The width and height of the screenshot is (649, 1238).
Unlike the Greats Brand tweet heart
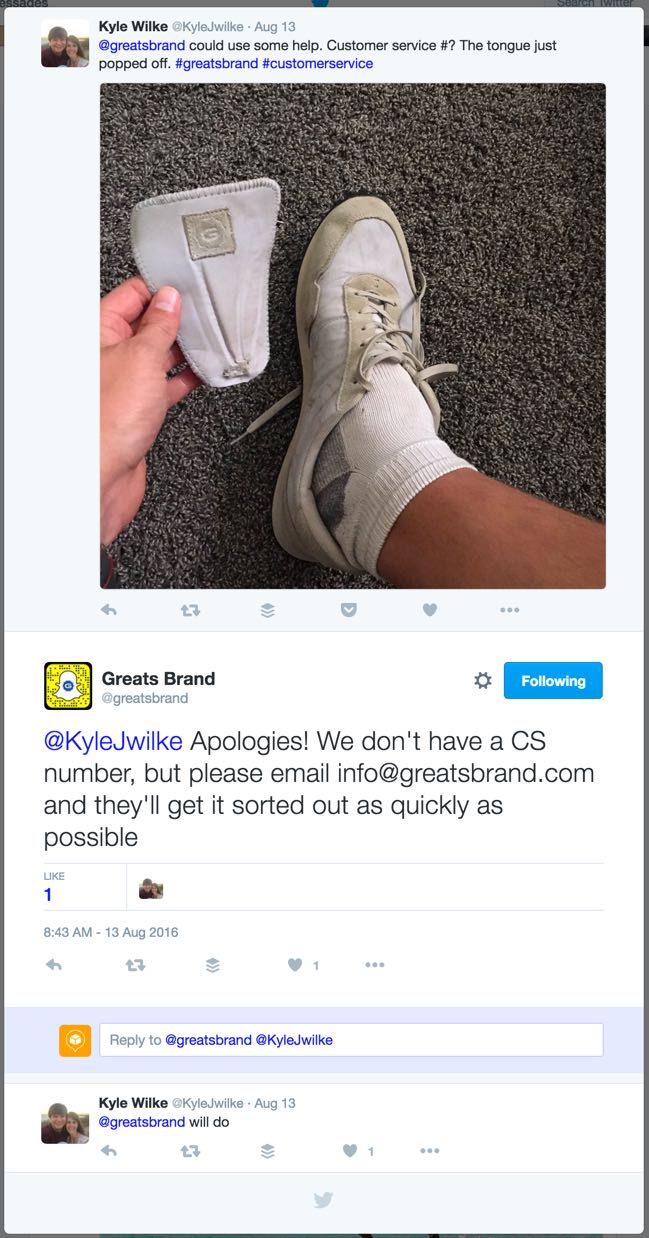tap(295, 965)
